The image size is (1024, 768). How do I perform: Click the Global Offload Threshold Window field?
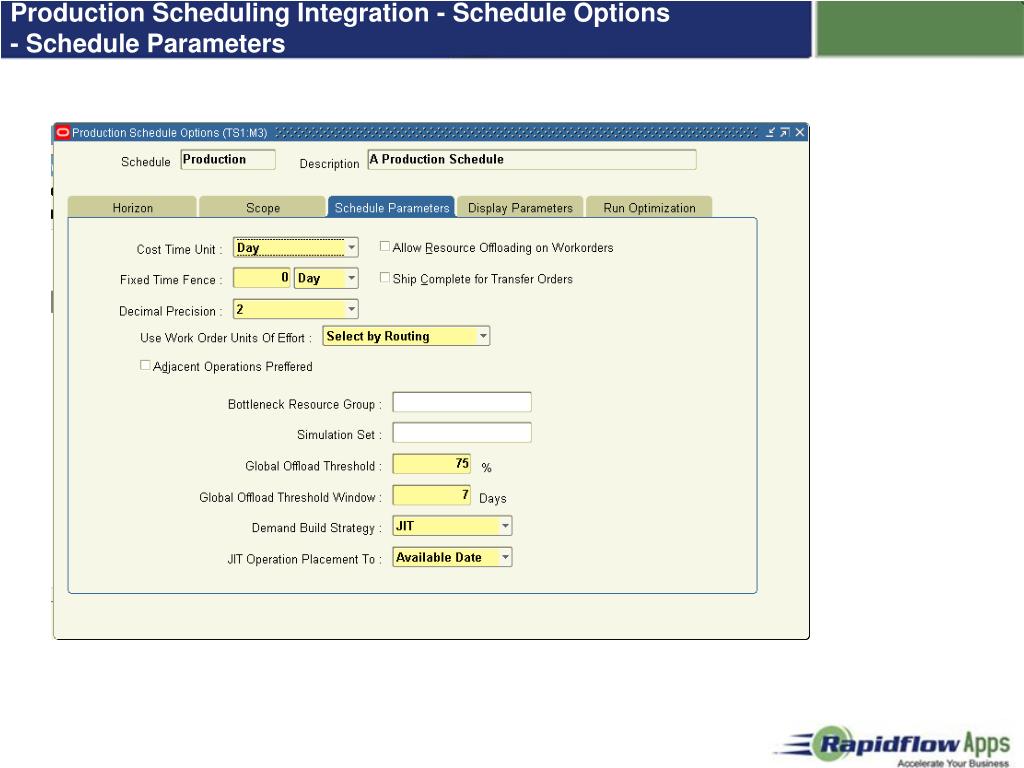point(432,495)
